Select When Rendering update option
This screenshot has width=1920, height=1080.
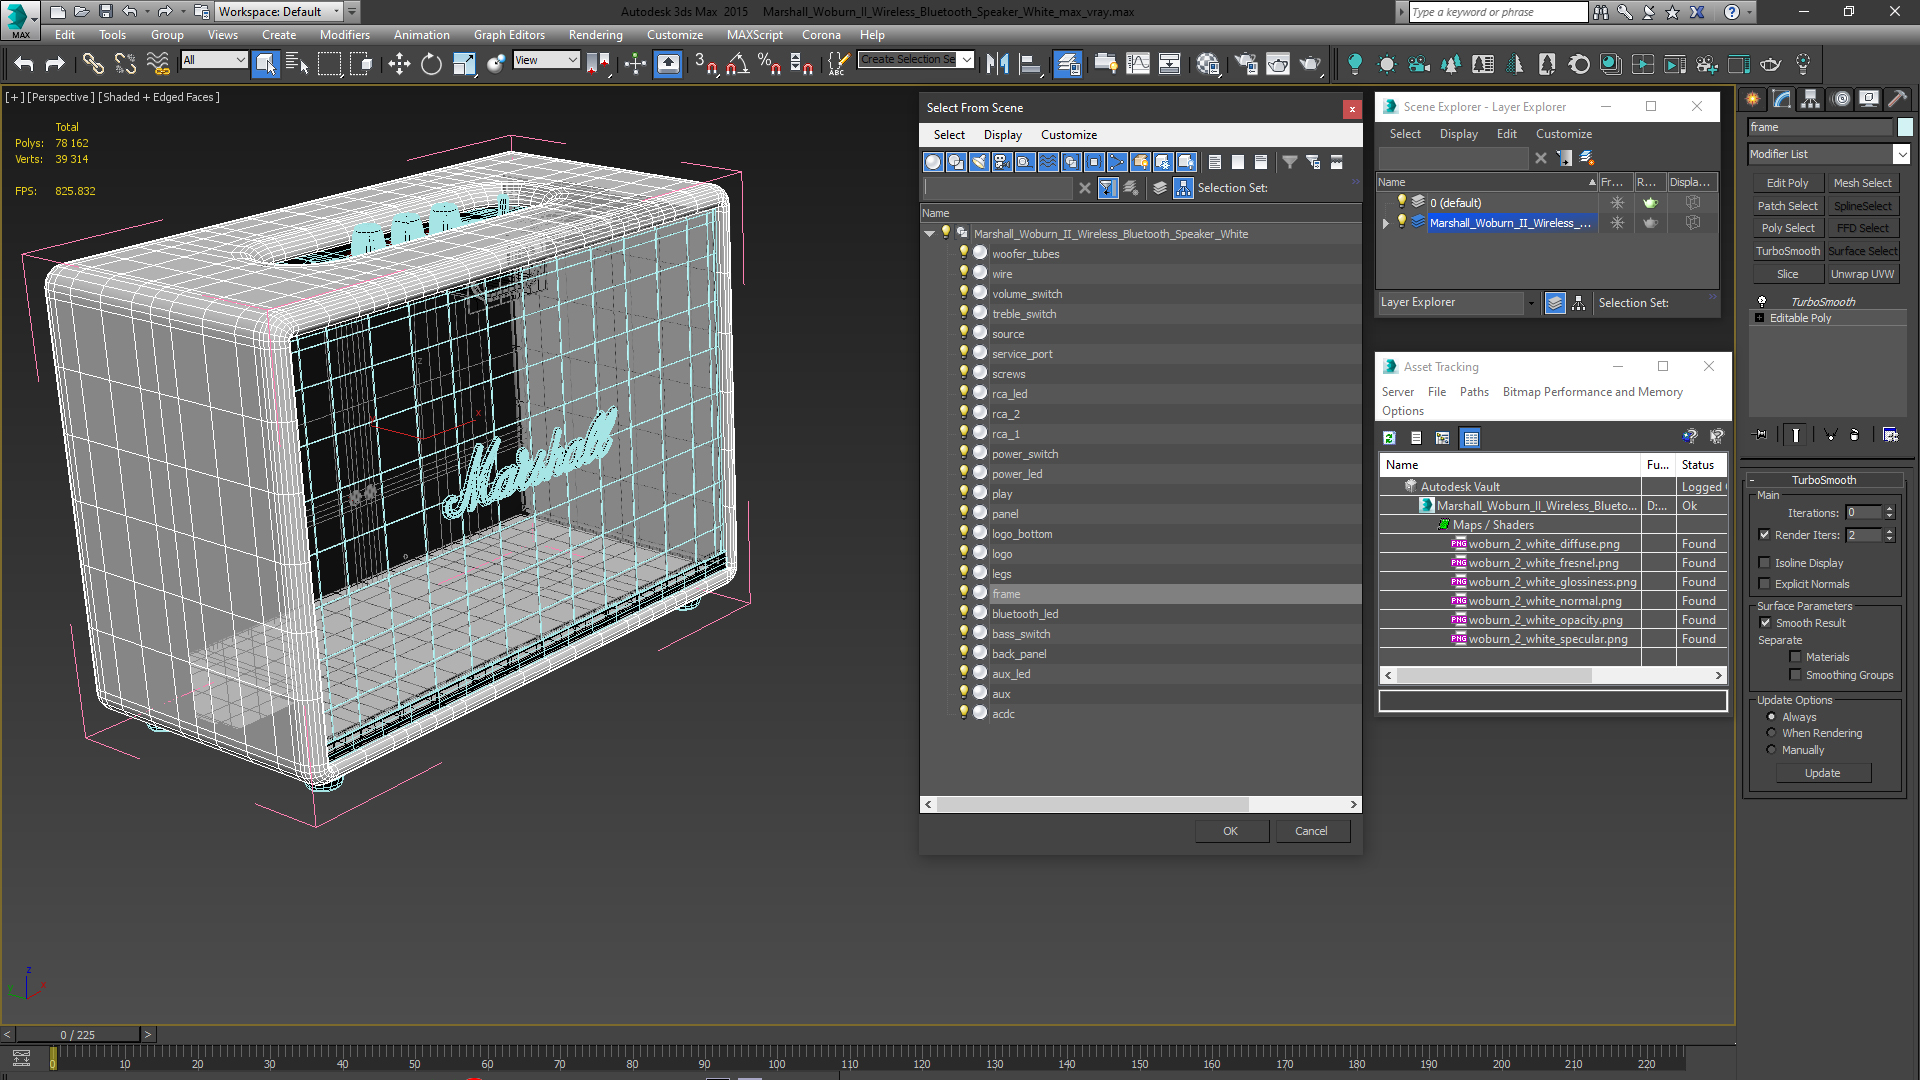pos(1772,733)
